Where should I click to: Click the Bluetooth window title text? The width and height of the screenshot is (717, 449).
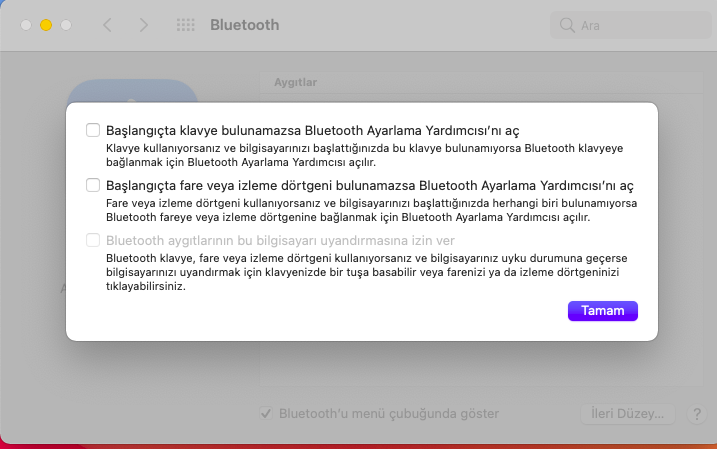click(244, 25)
